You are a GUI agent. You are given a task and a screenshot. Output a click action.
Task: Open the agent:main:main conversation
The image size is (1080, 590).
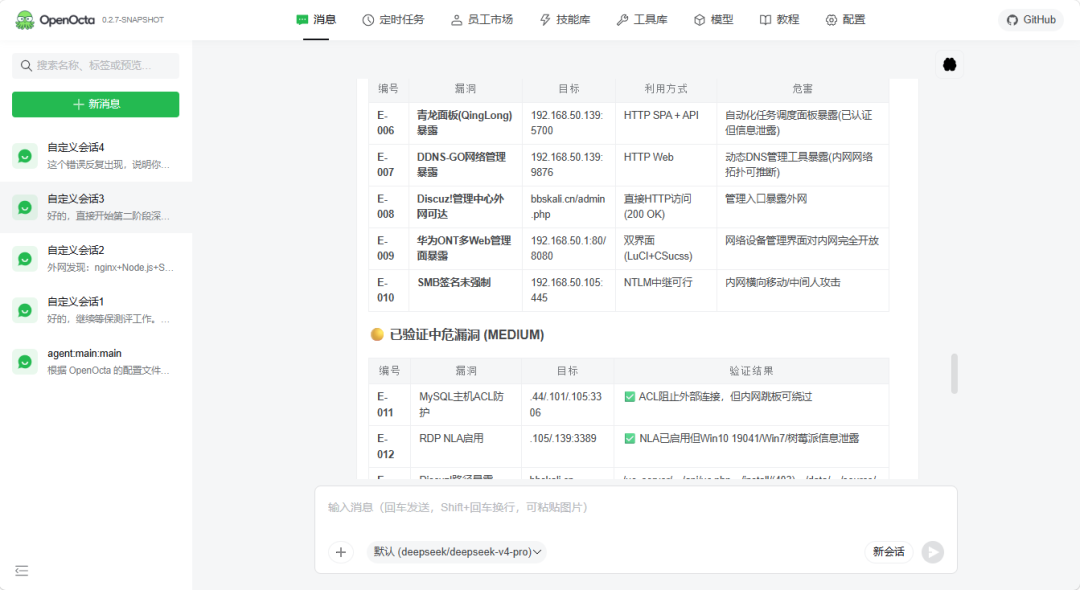(x=96, y=361)
